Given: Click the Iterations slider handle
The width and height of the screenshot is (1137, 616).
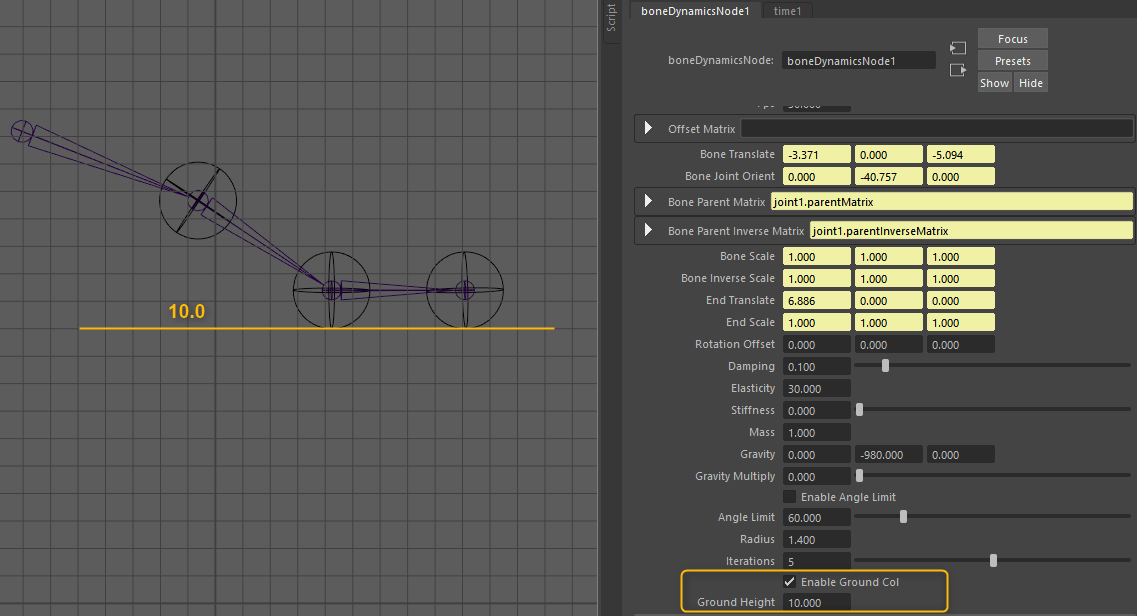Looking at the screenshot, I should point(993,561).
